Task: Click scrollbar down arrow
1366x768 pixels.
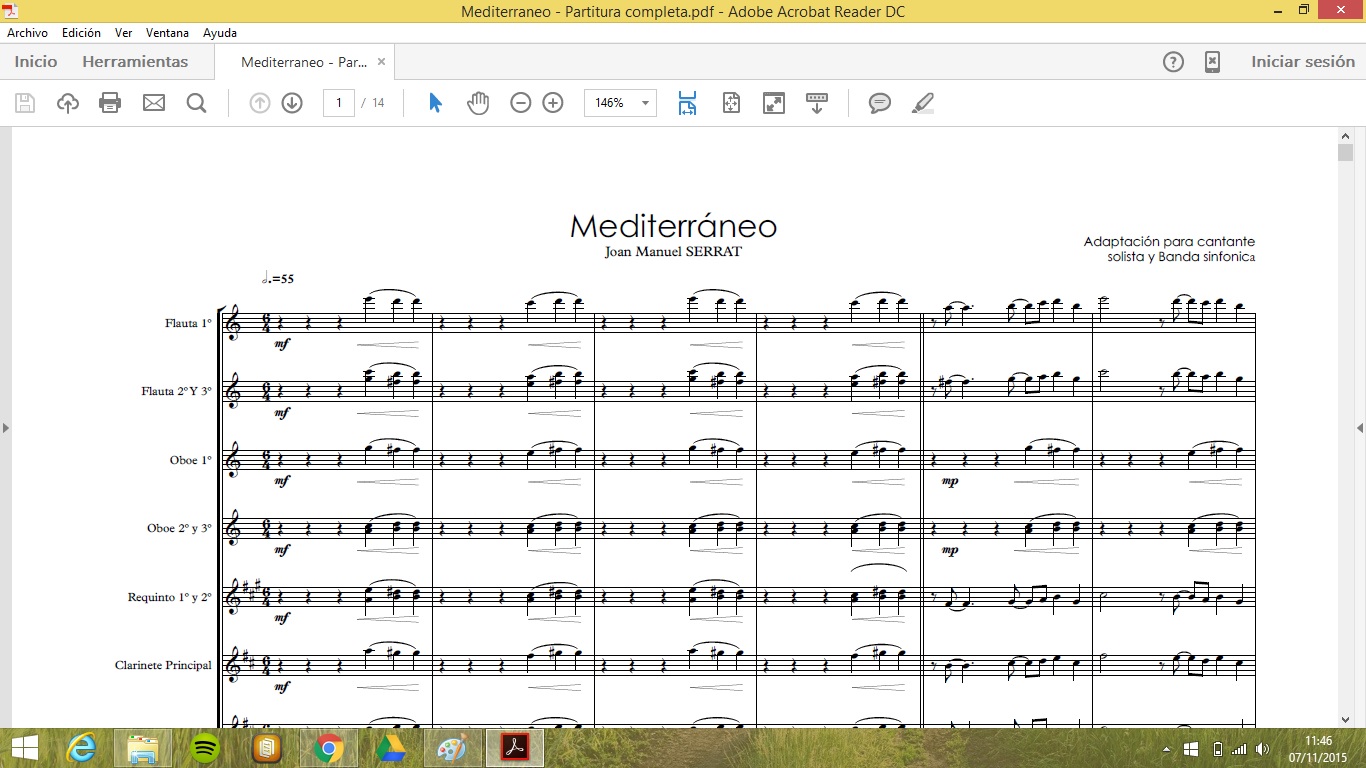Action: [x=1345, y=719]
